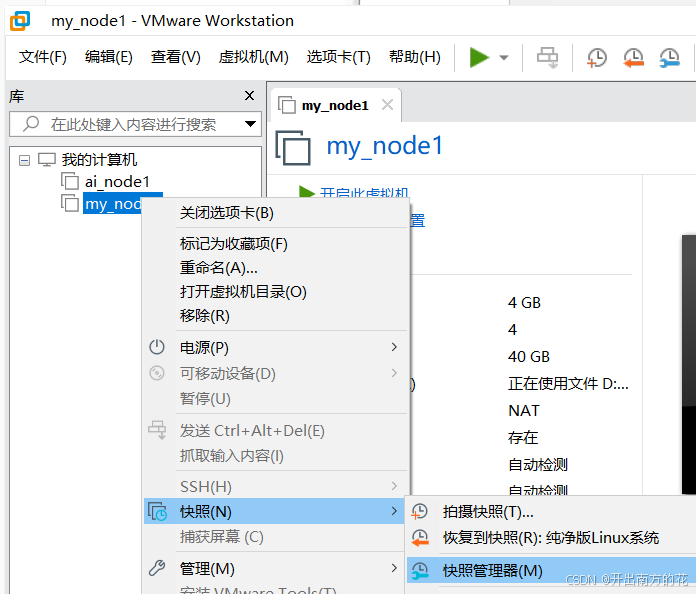This screenshot has width=696, height=594.
Task: Click the green power-on play button
Action: [x=479, y=57]
